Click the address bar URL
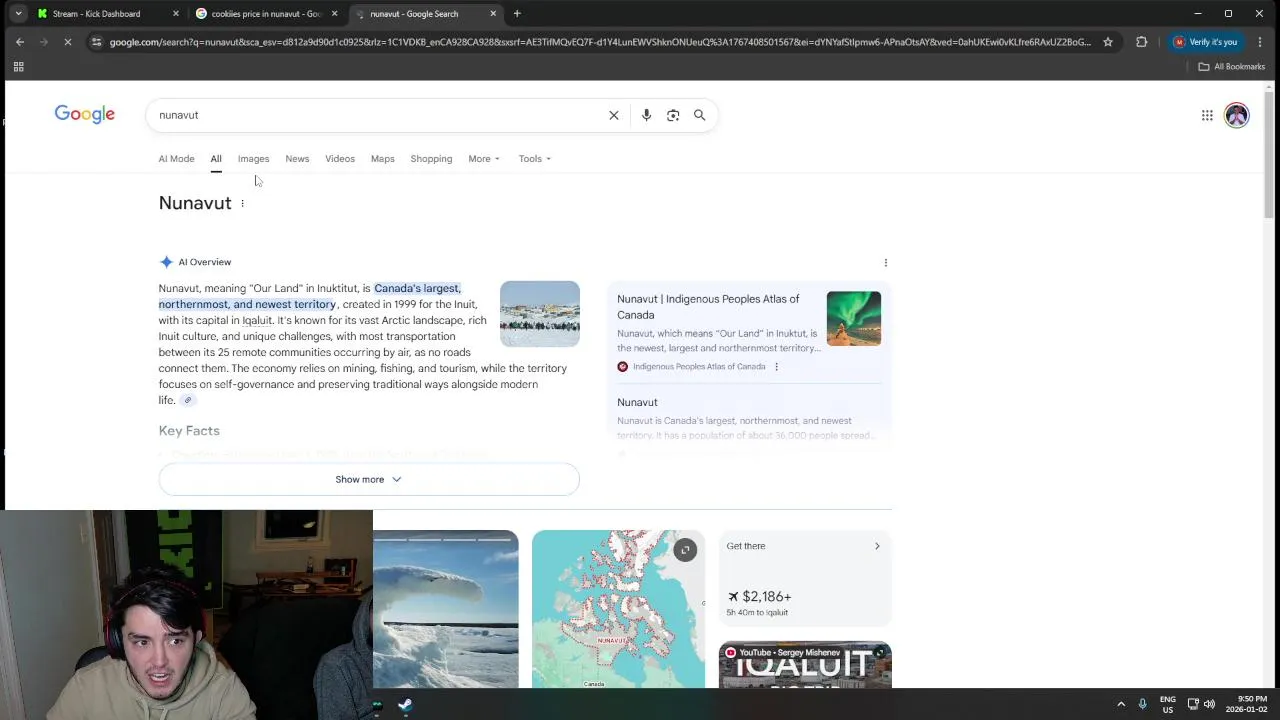The height and width of the screenshot is (720, 1280). pos(600,42)
